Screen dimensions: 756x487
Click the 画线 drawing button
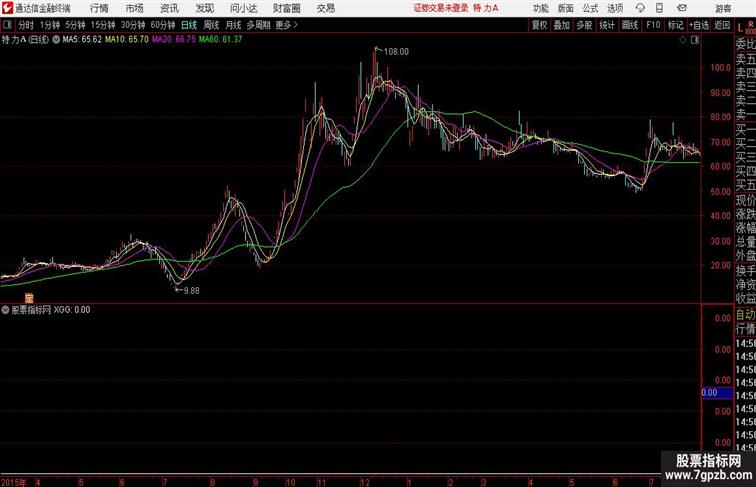[x=630, y=25]
